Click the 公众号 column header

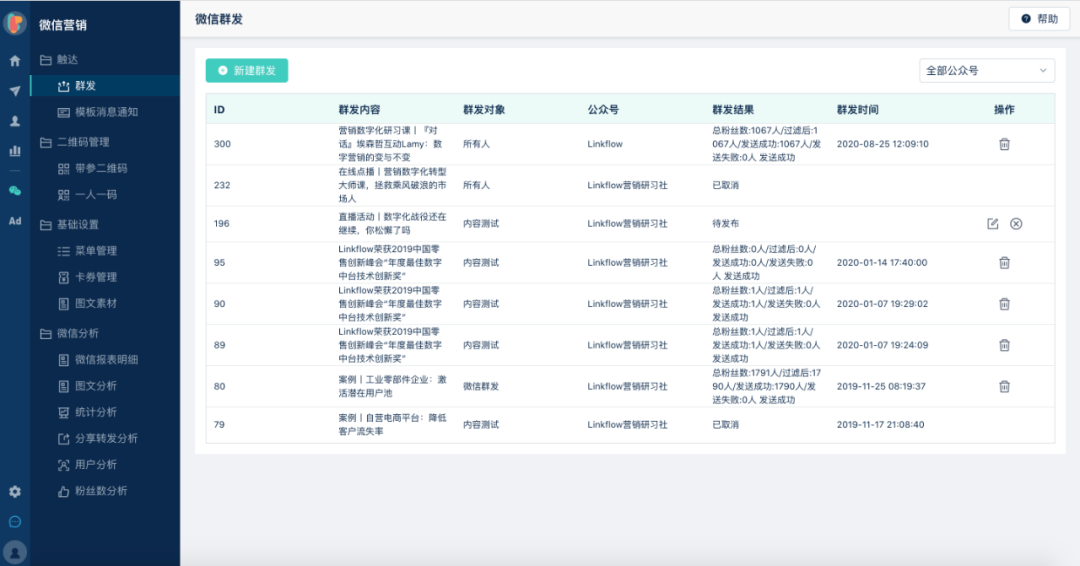(603, 109)
